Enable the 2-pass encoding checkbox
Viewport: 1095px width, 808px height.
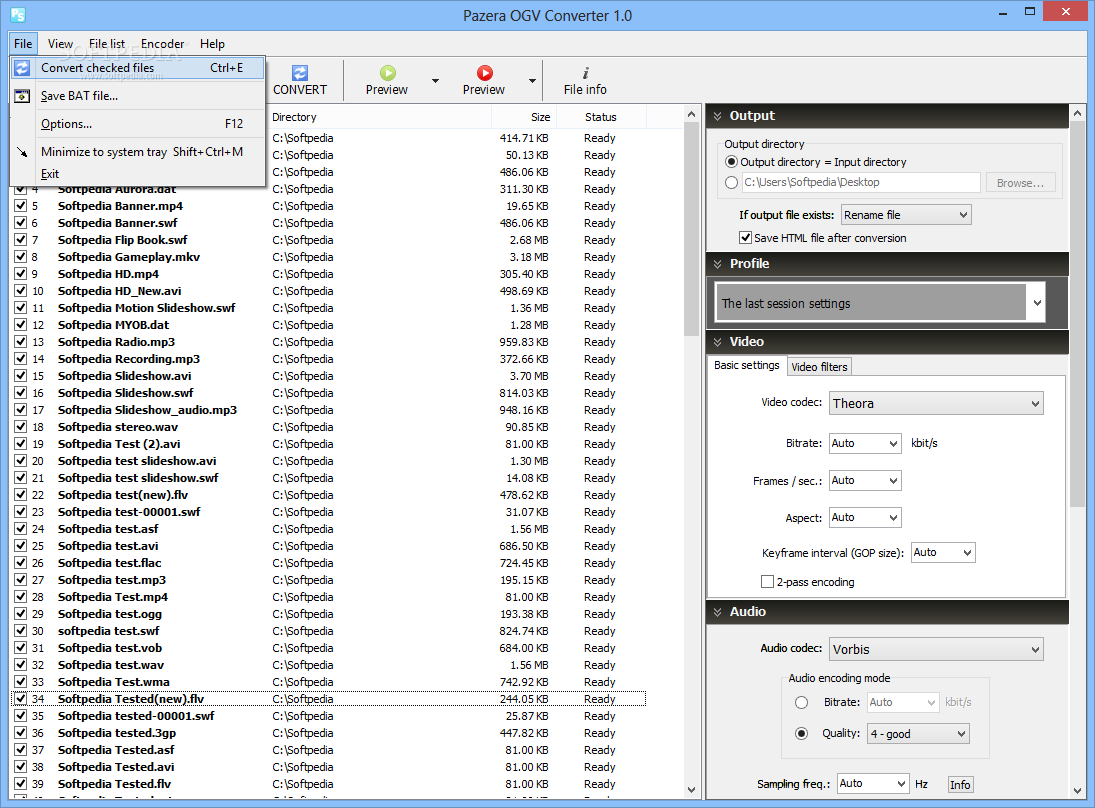coord(767,582)
